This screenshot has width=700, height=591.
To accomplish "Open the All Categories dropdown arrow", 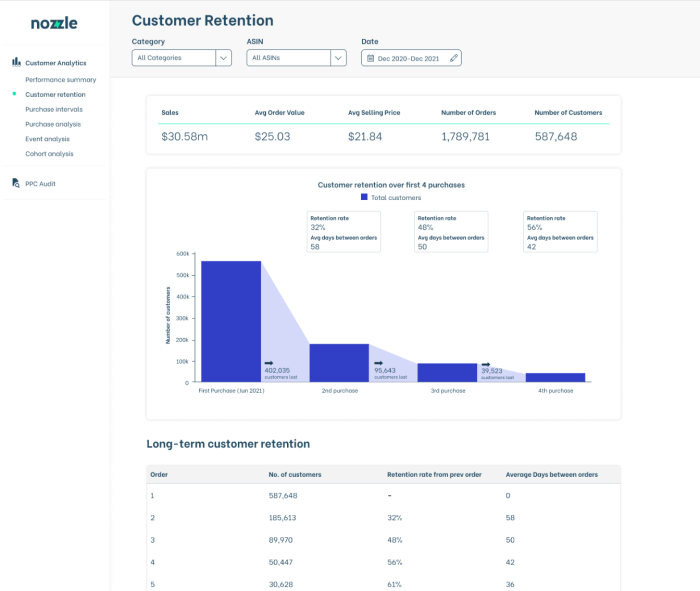I will tap(223, 58).
